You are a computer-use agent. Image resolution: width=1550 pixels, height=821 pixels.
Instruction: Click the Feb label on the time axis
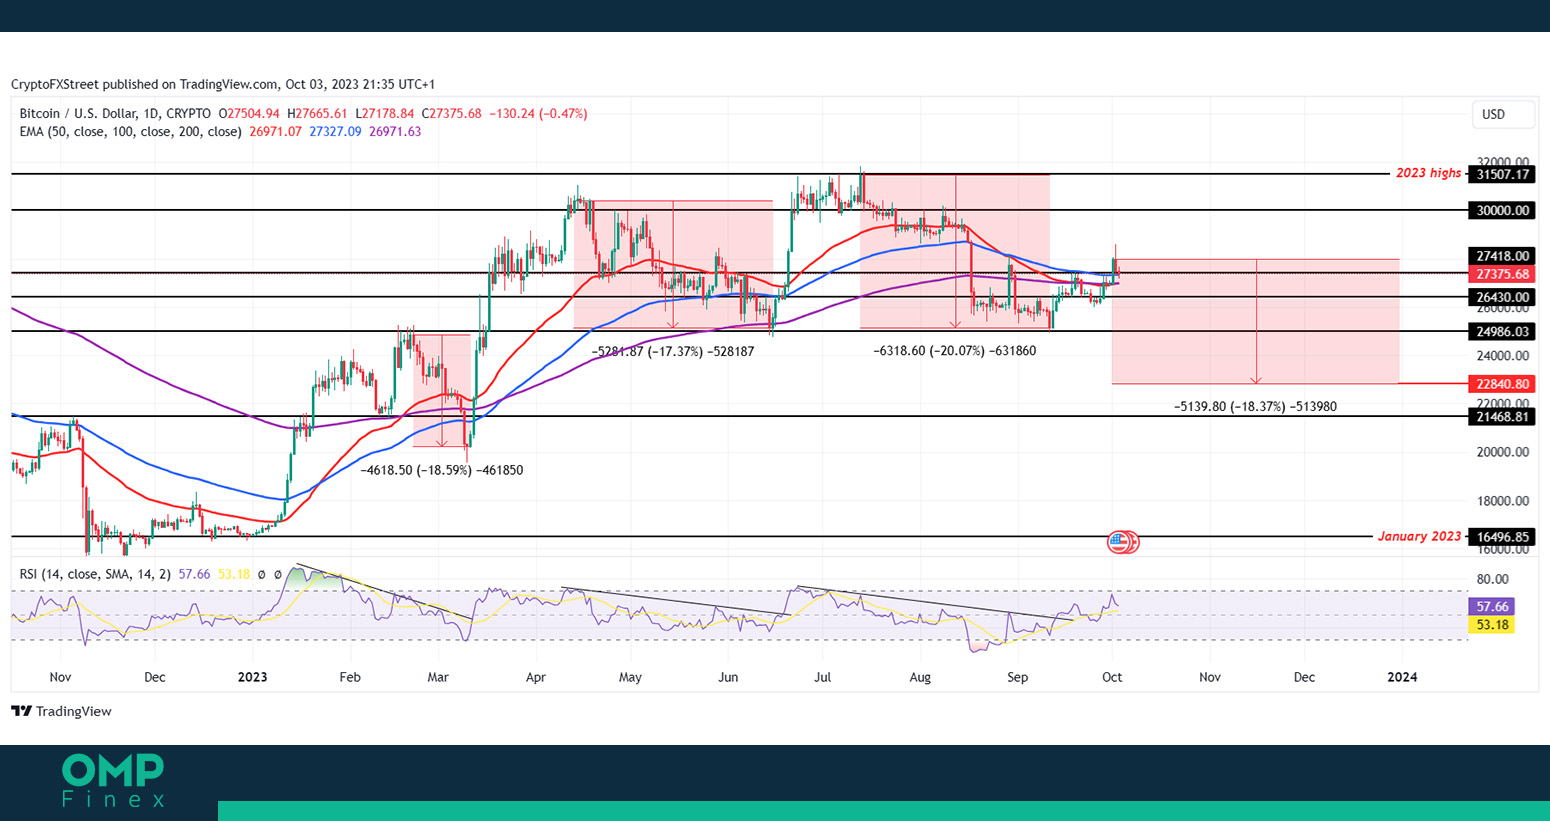[350, 677]
